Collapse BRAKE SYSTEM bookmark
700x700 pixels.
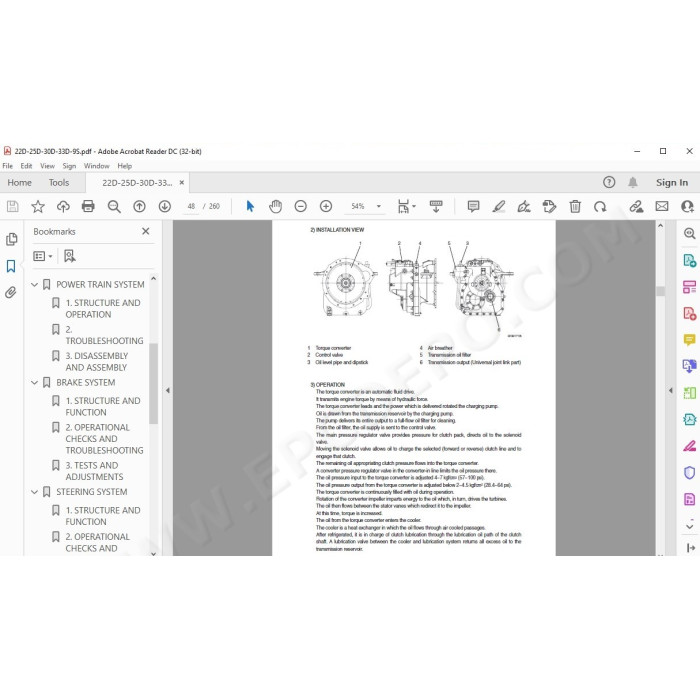coord(34,383)
